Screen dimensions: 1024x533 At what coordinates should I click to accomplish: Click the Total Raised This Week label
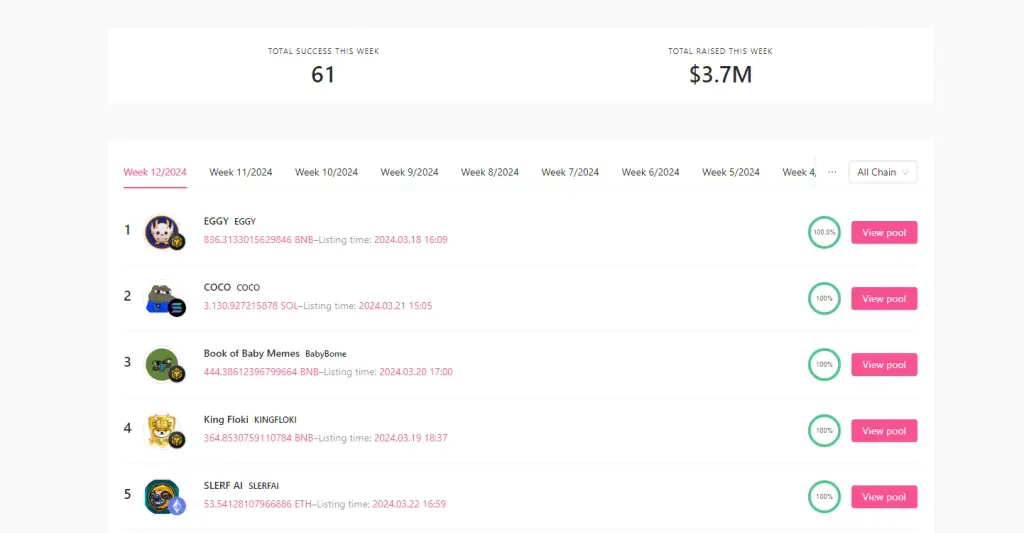tap(720, 51)
